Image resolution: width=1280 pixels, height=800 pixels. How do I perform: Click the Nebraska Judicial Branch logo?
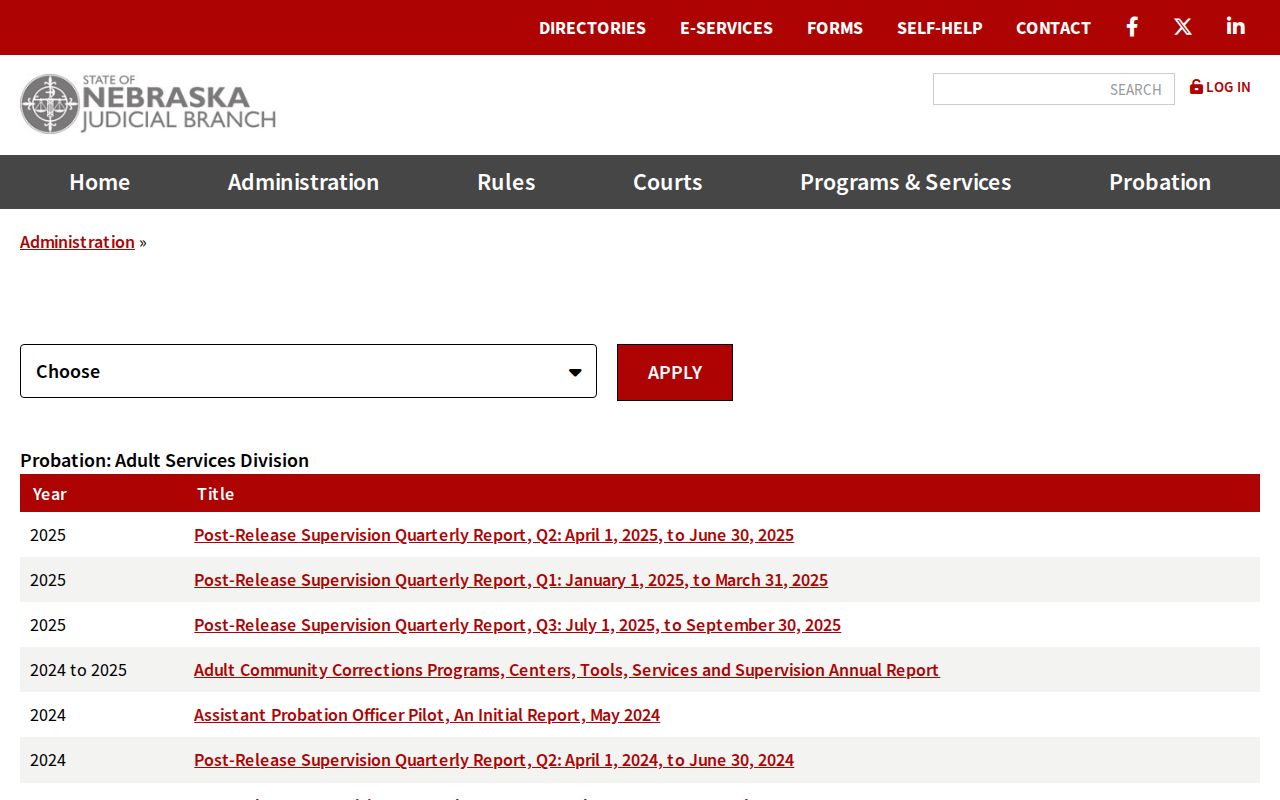point(148,104)
